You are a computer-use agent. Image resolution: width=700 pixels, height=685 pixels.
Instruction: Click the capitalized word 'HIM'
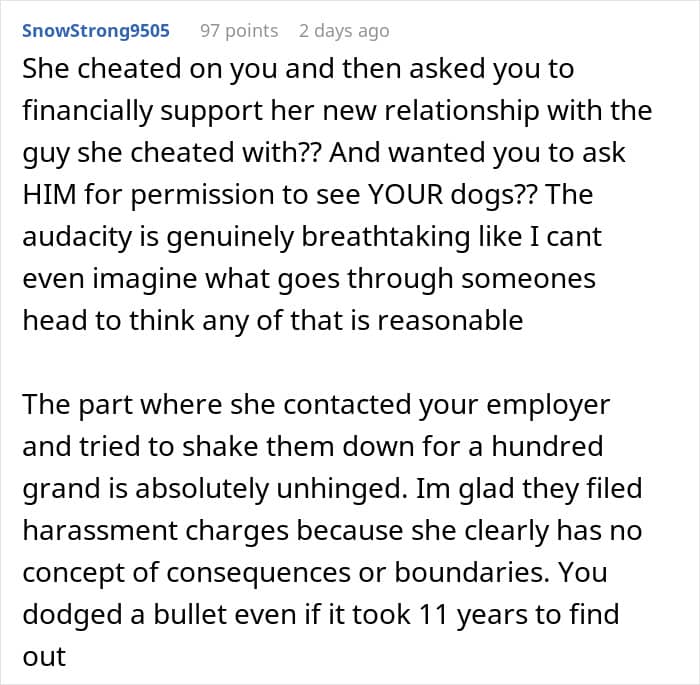(x=53, y=195)
